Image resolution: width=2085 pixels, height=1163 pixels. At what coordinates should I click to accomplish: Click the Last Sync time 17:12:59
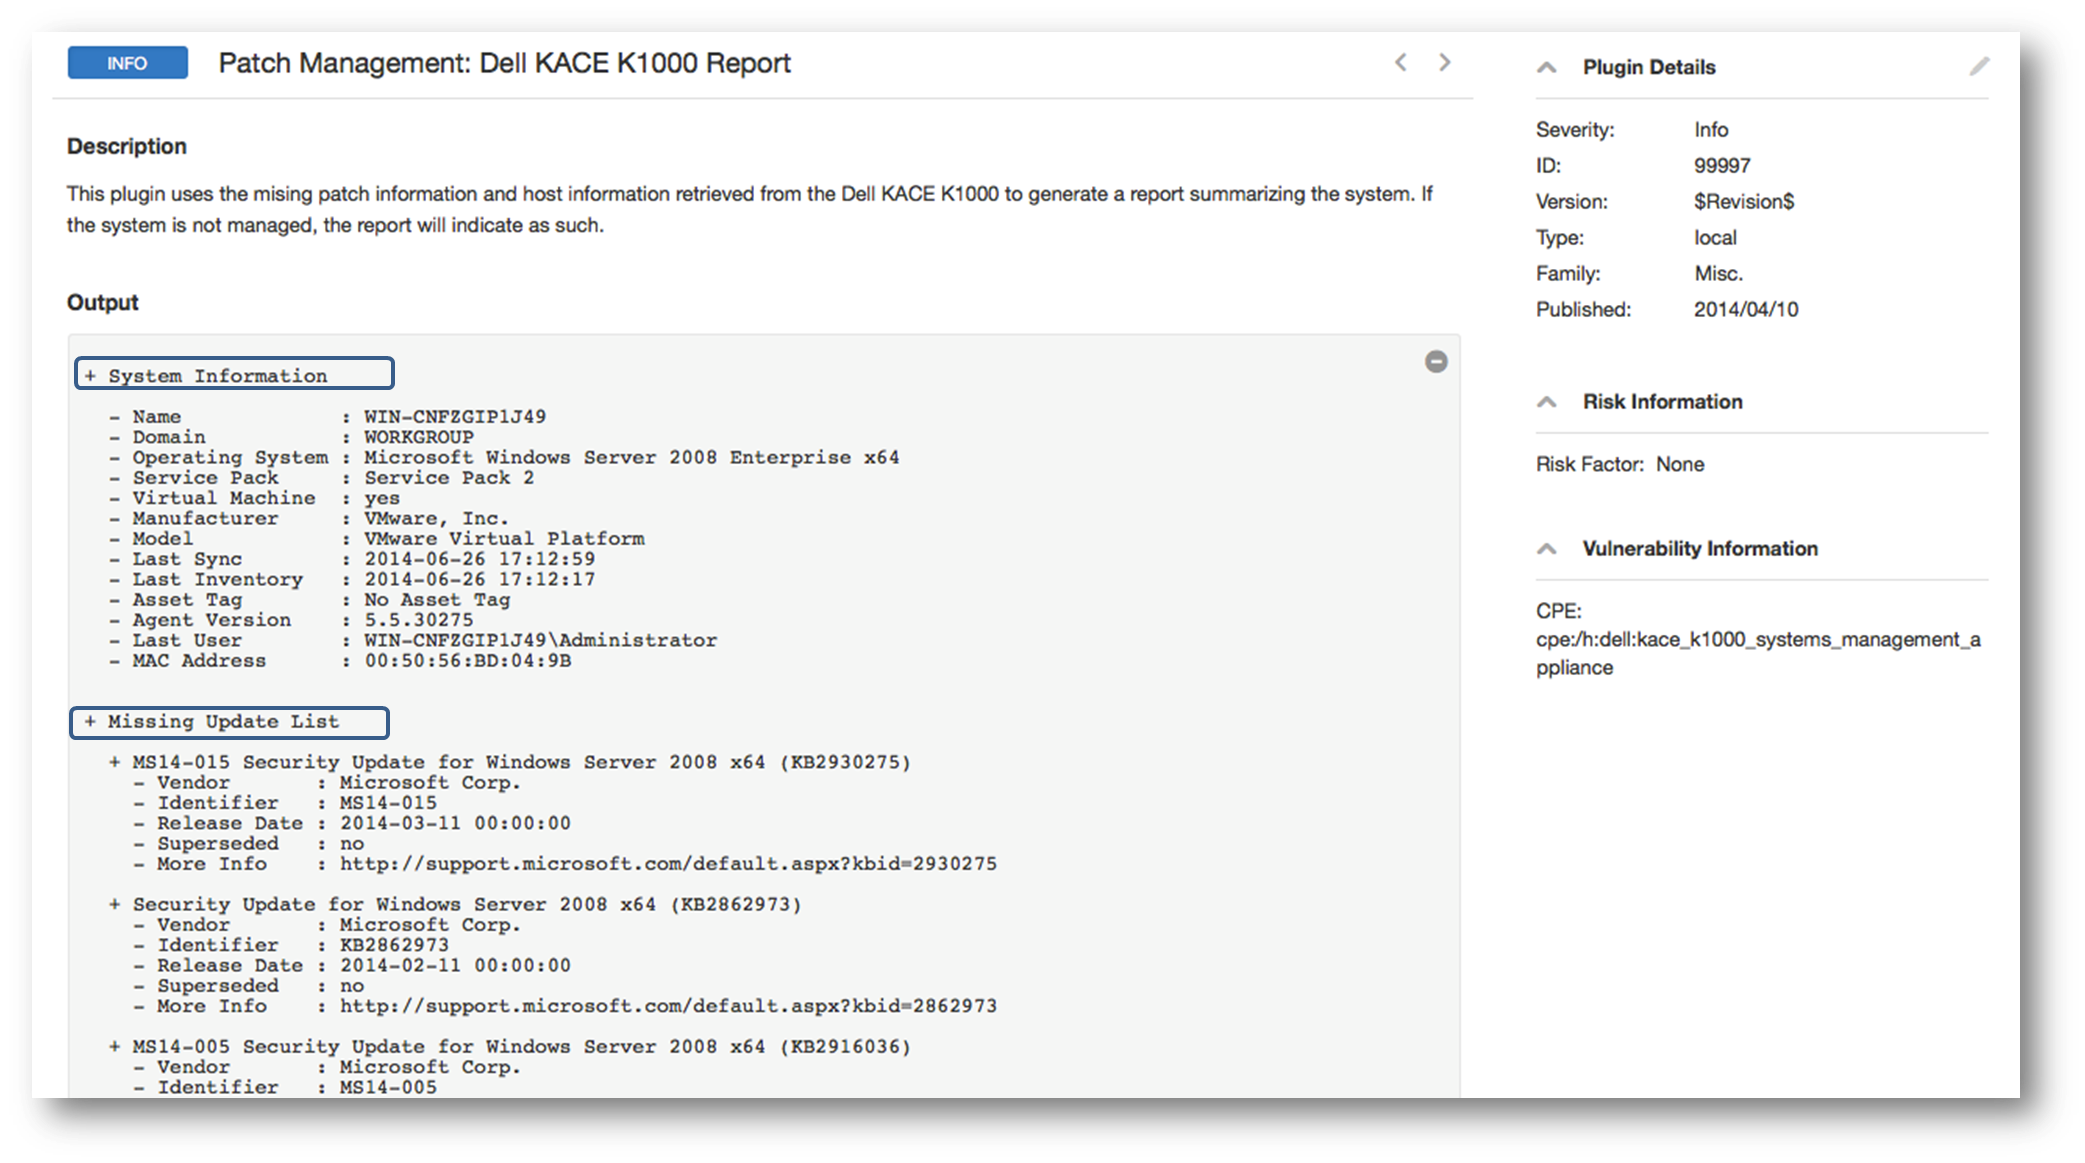pos(547,559)
